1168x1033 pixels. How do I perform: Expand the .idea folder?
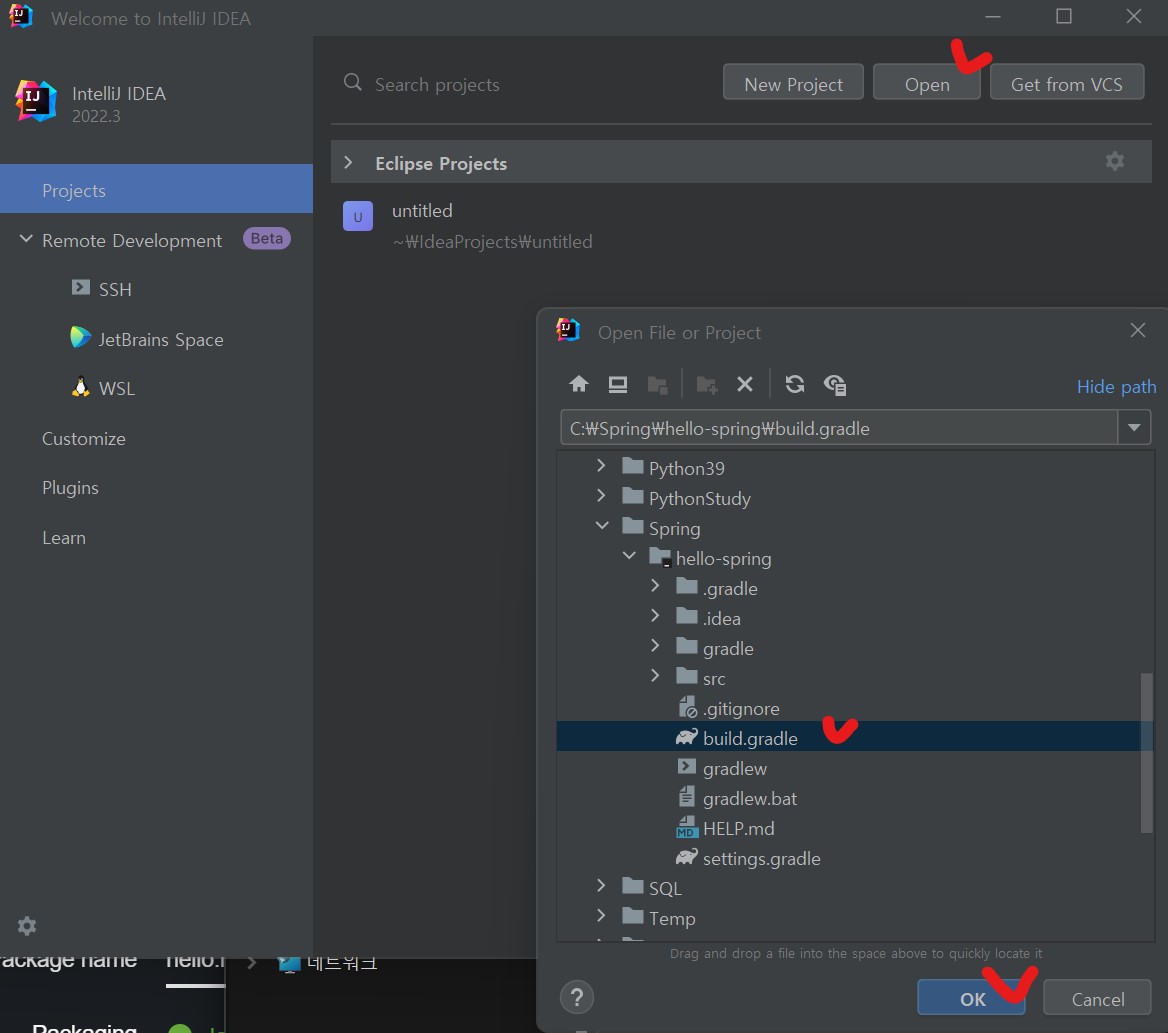coord(655,616)
